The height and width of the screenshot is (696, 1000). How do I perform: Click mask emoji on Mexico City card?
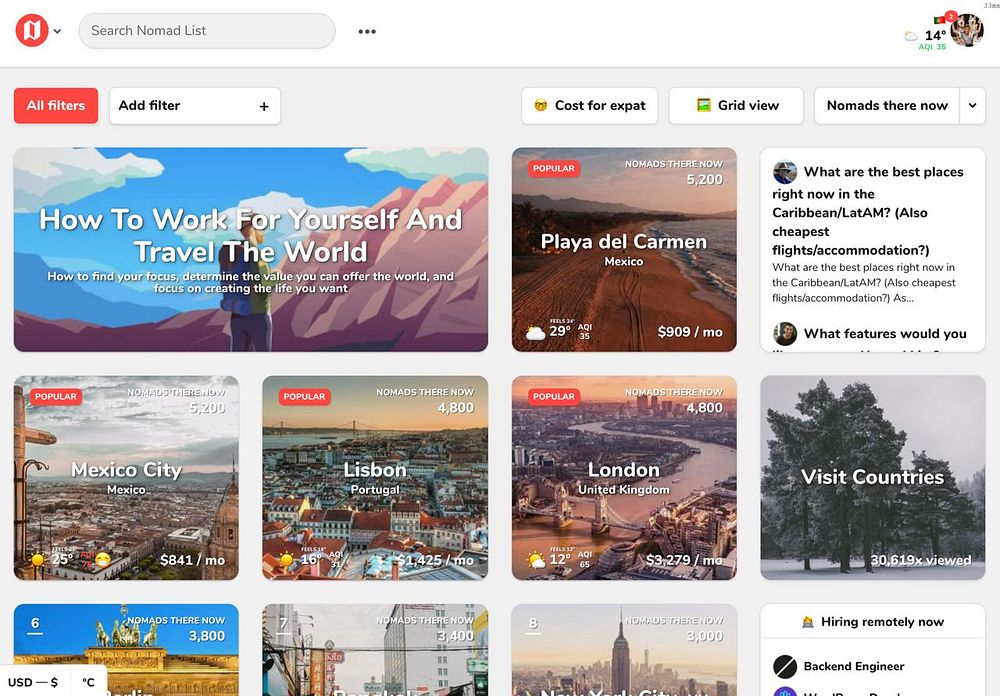102,561
